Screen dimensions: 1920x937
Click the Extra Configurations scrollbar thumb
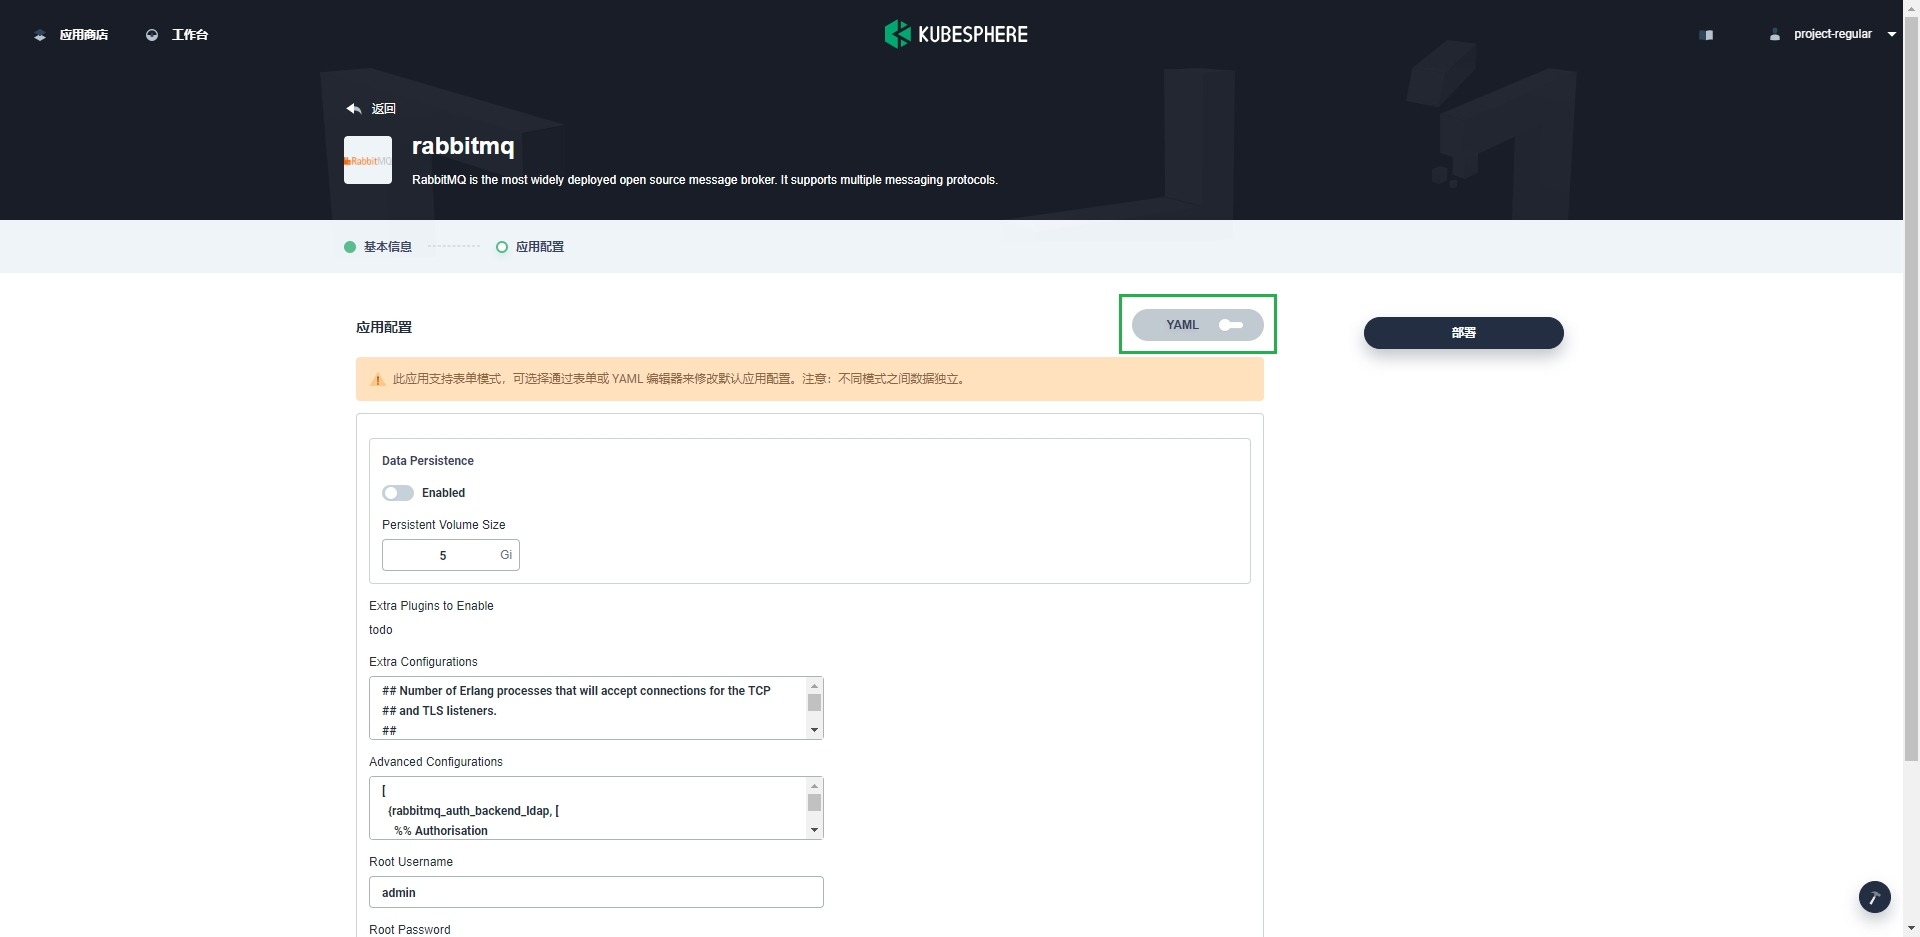814,702
